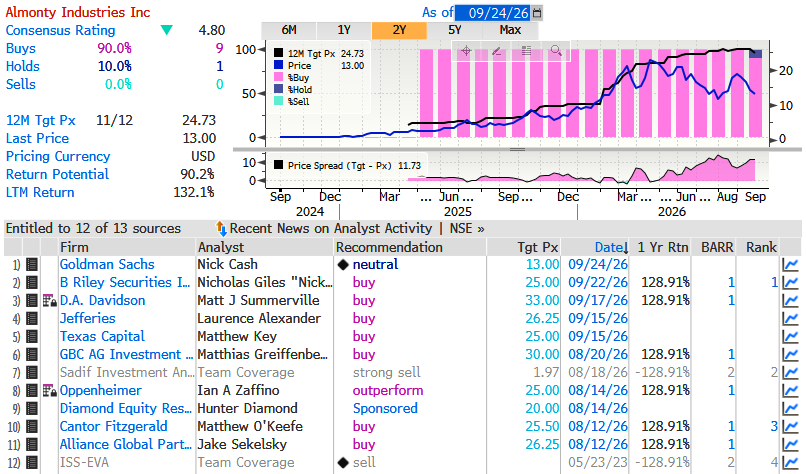Viewport: 806px width, 474px height.
Task: Open the Cantor Fitzgerald firm link
Action: (x=114, y=426)
